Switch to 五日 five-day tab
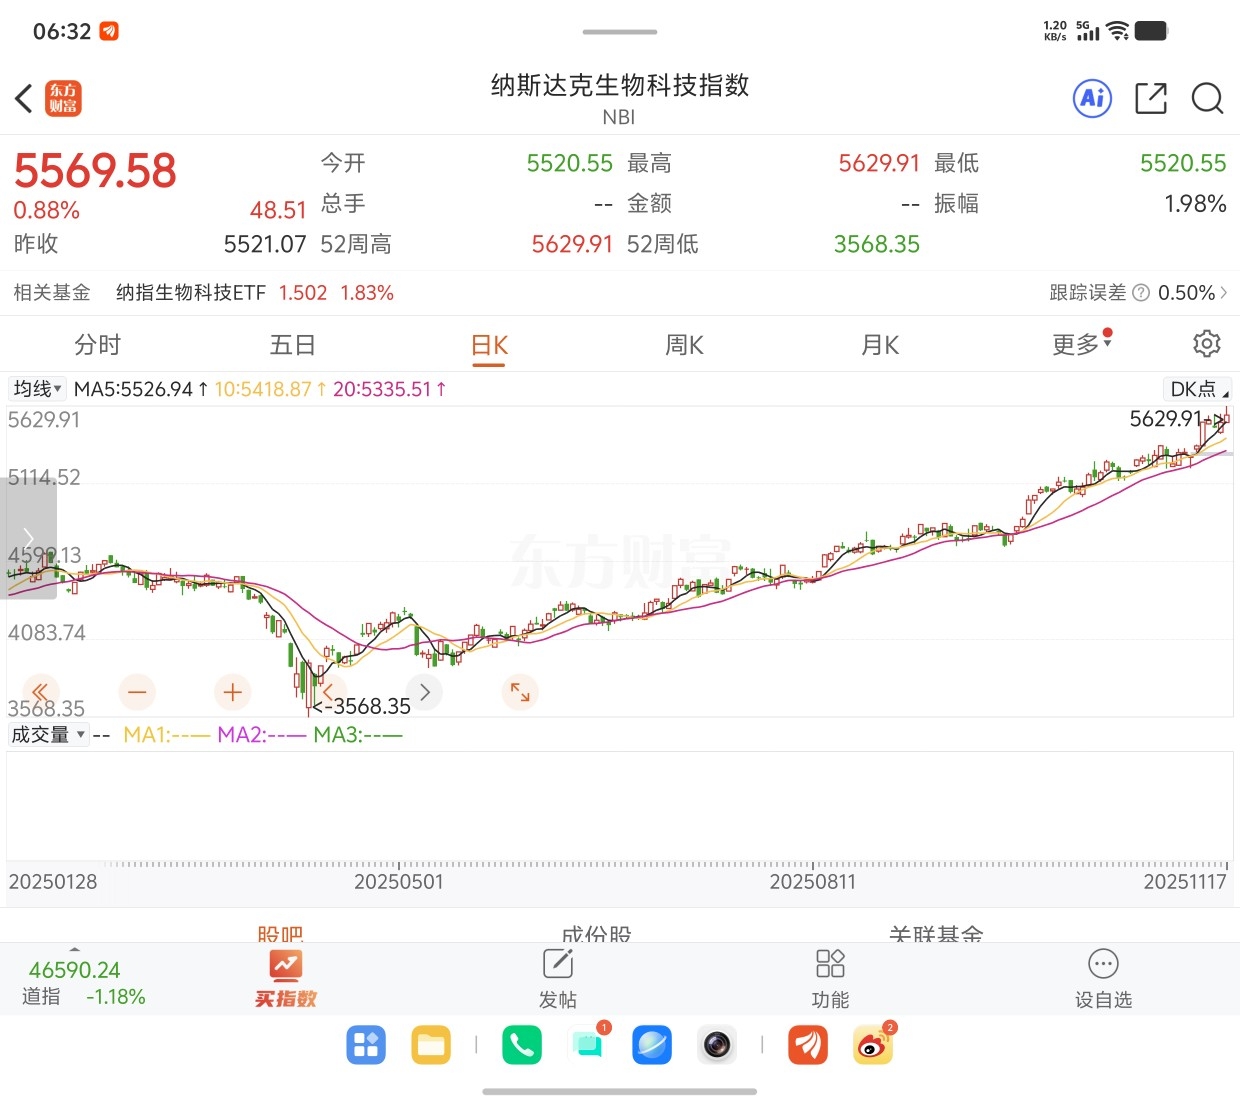Screen dimensions: 1240x1100 (x=293, y=345)
